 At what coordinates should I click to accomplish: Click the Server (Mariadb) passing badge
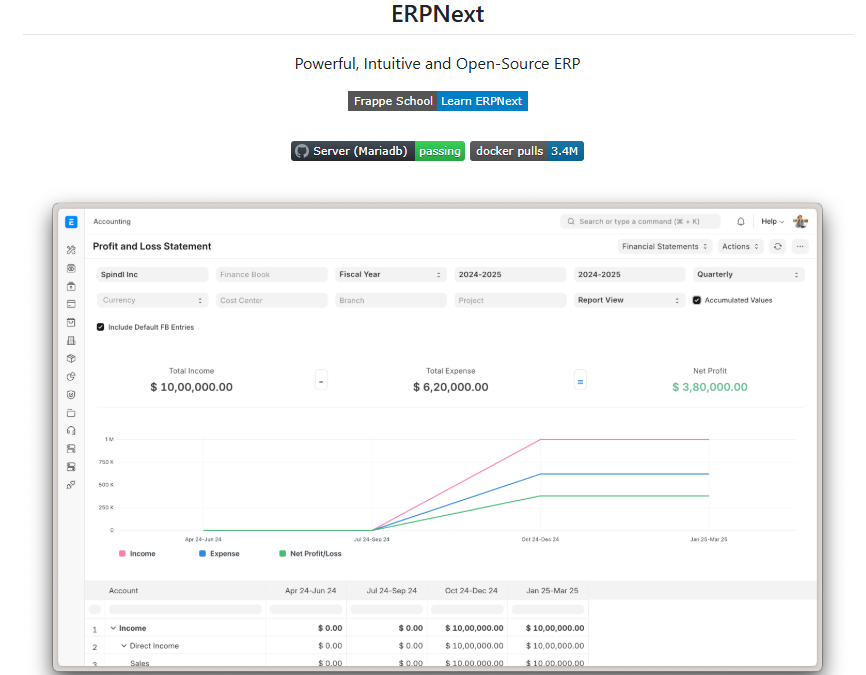(x=378, y=151)
